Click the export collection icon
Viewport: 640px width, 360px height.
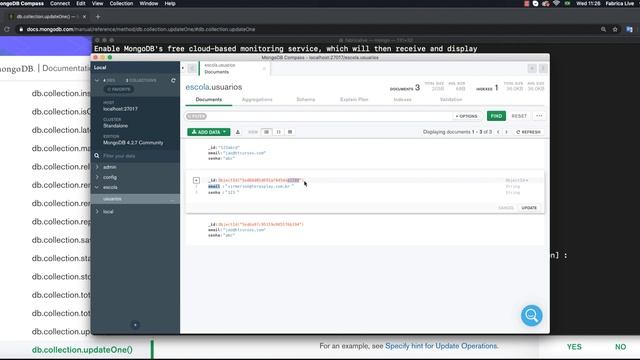pos(238,132)
